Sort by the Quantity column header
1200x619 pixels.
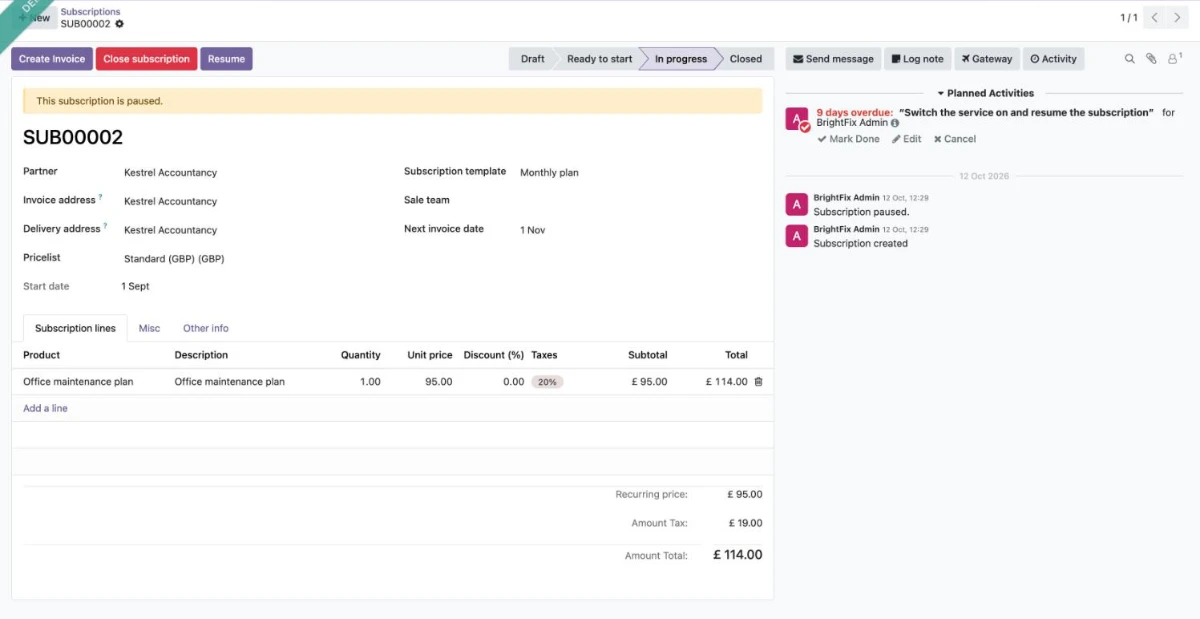(x=360, y=355)
